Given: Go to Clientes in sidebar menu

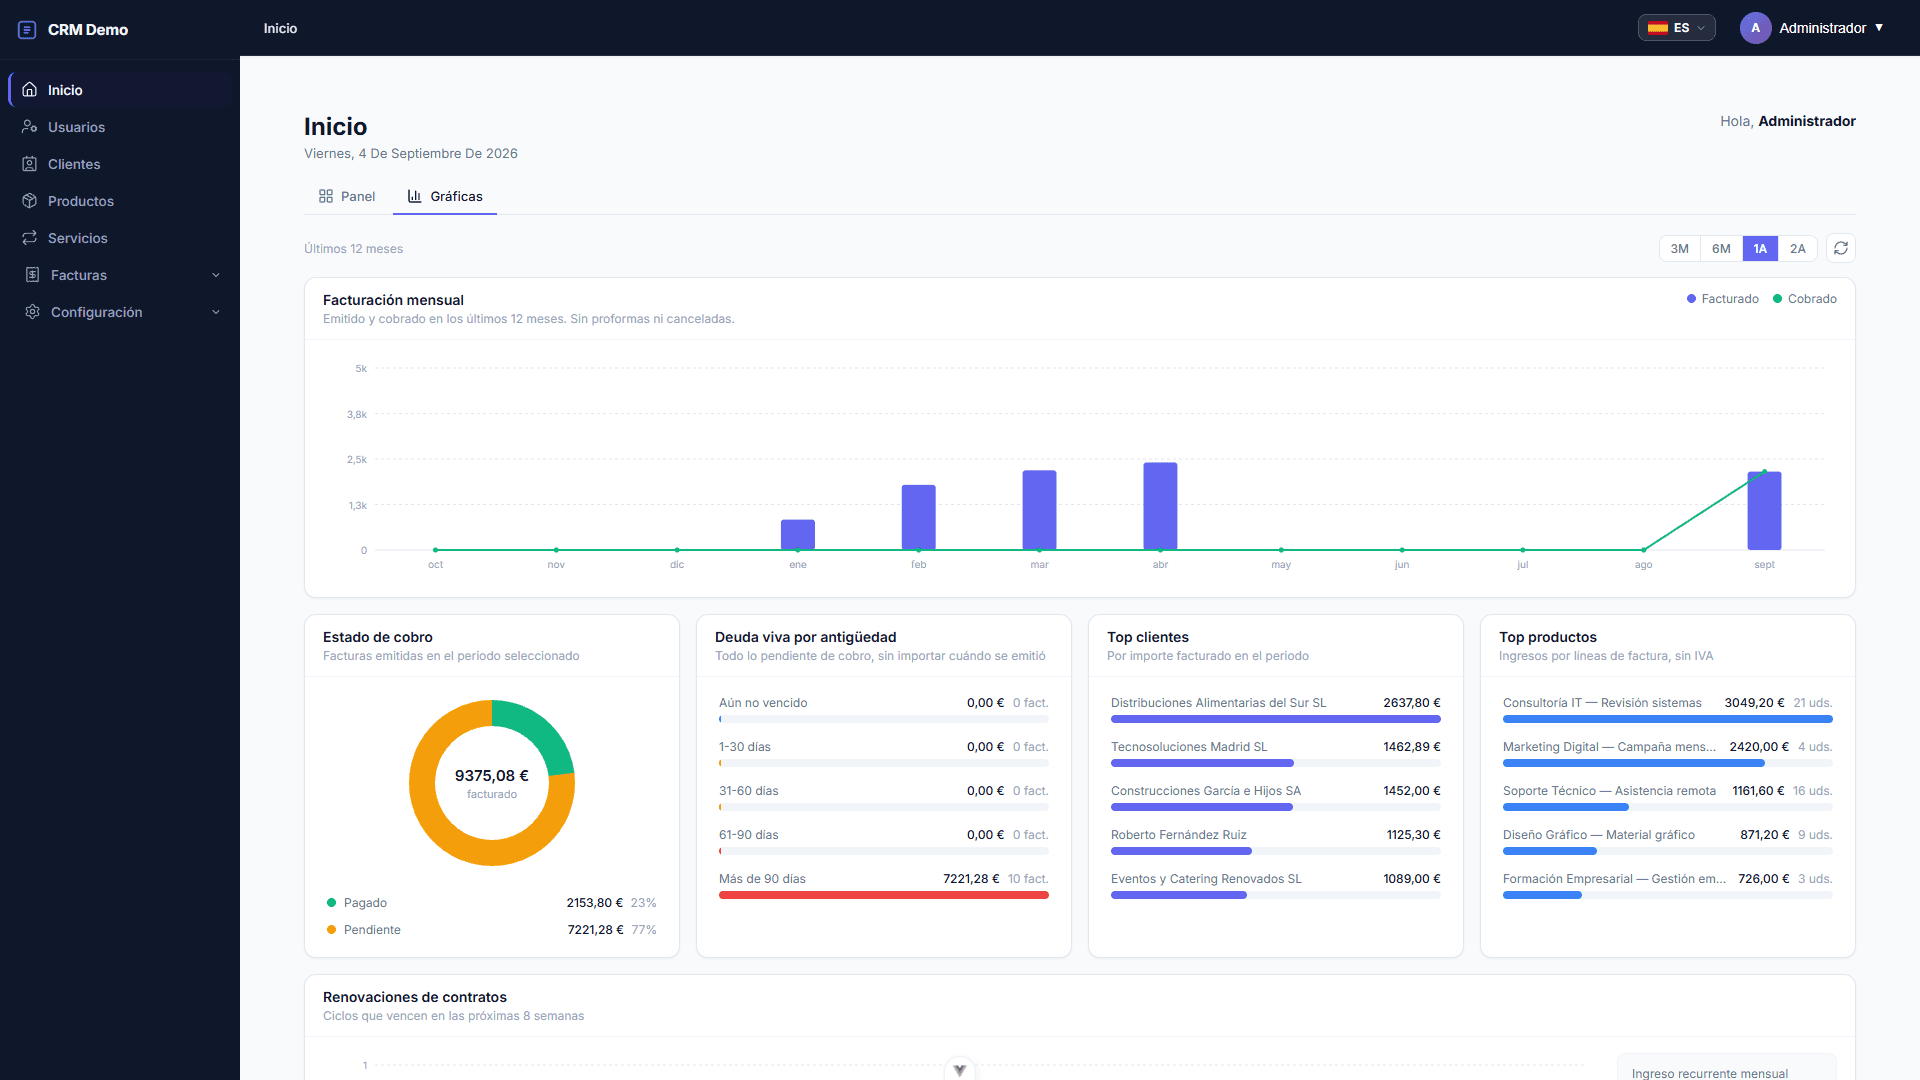Looking at the screenshot, I should 120,164.
